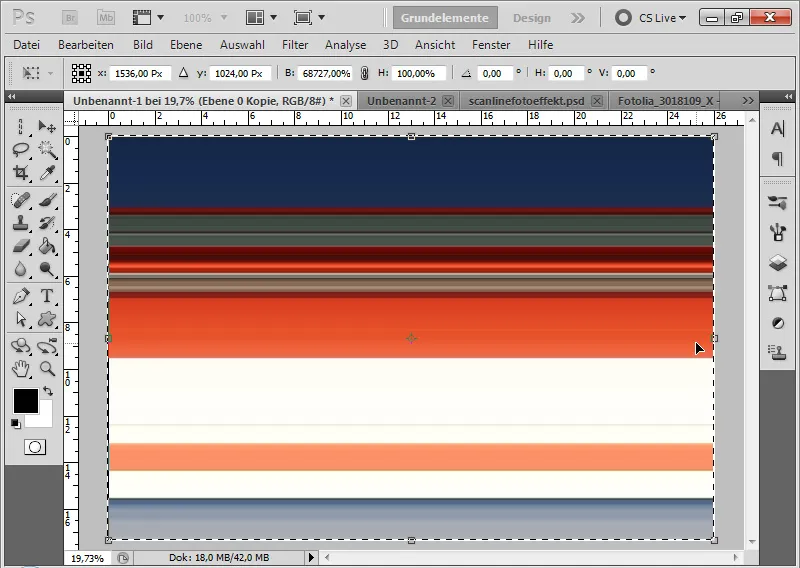Toggle relative positioning for reference point

click(x=184, y=73)
